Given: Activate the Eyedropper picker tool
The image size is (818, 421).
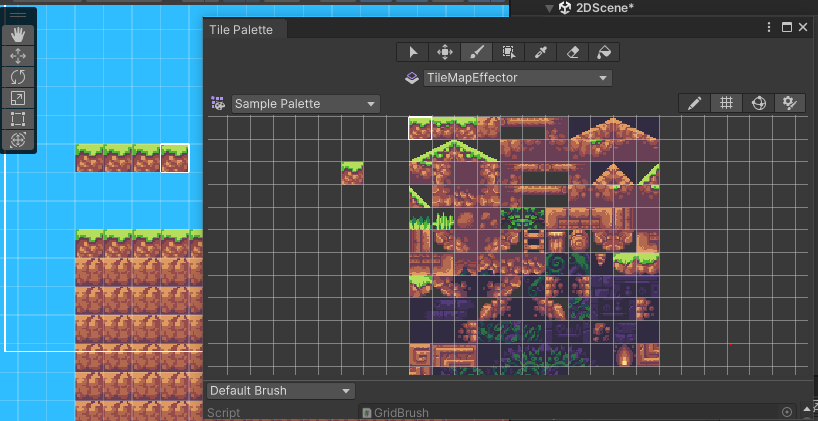Looking at the screenshot, I should click(540, 52).
